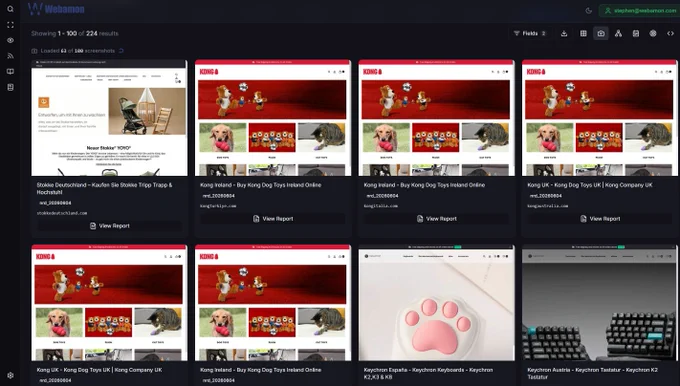Download the results with the export icon

click(564, 33)
